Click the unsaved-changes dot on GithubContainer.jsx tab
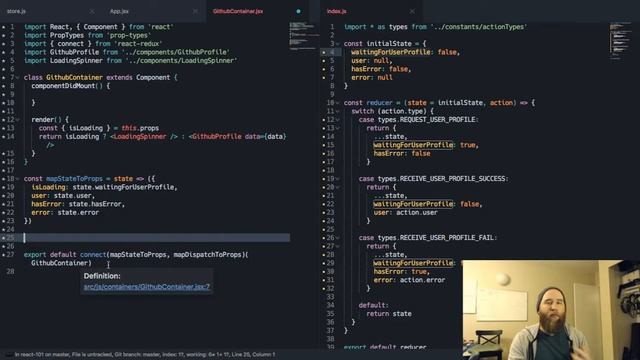 (298, 11)
